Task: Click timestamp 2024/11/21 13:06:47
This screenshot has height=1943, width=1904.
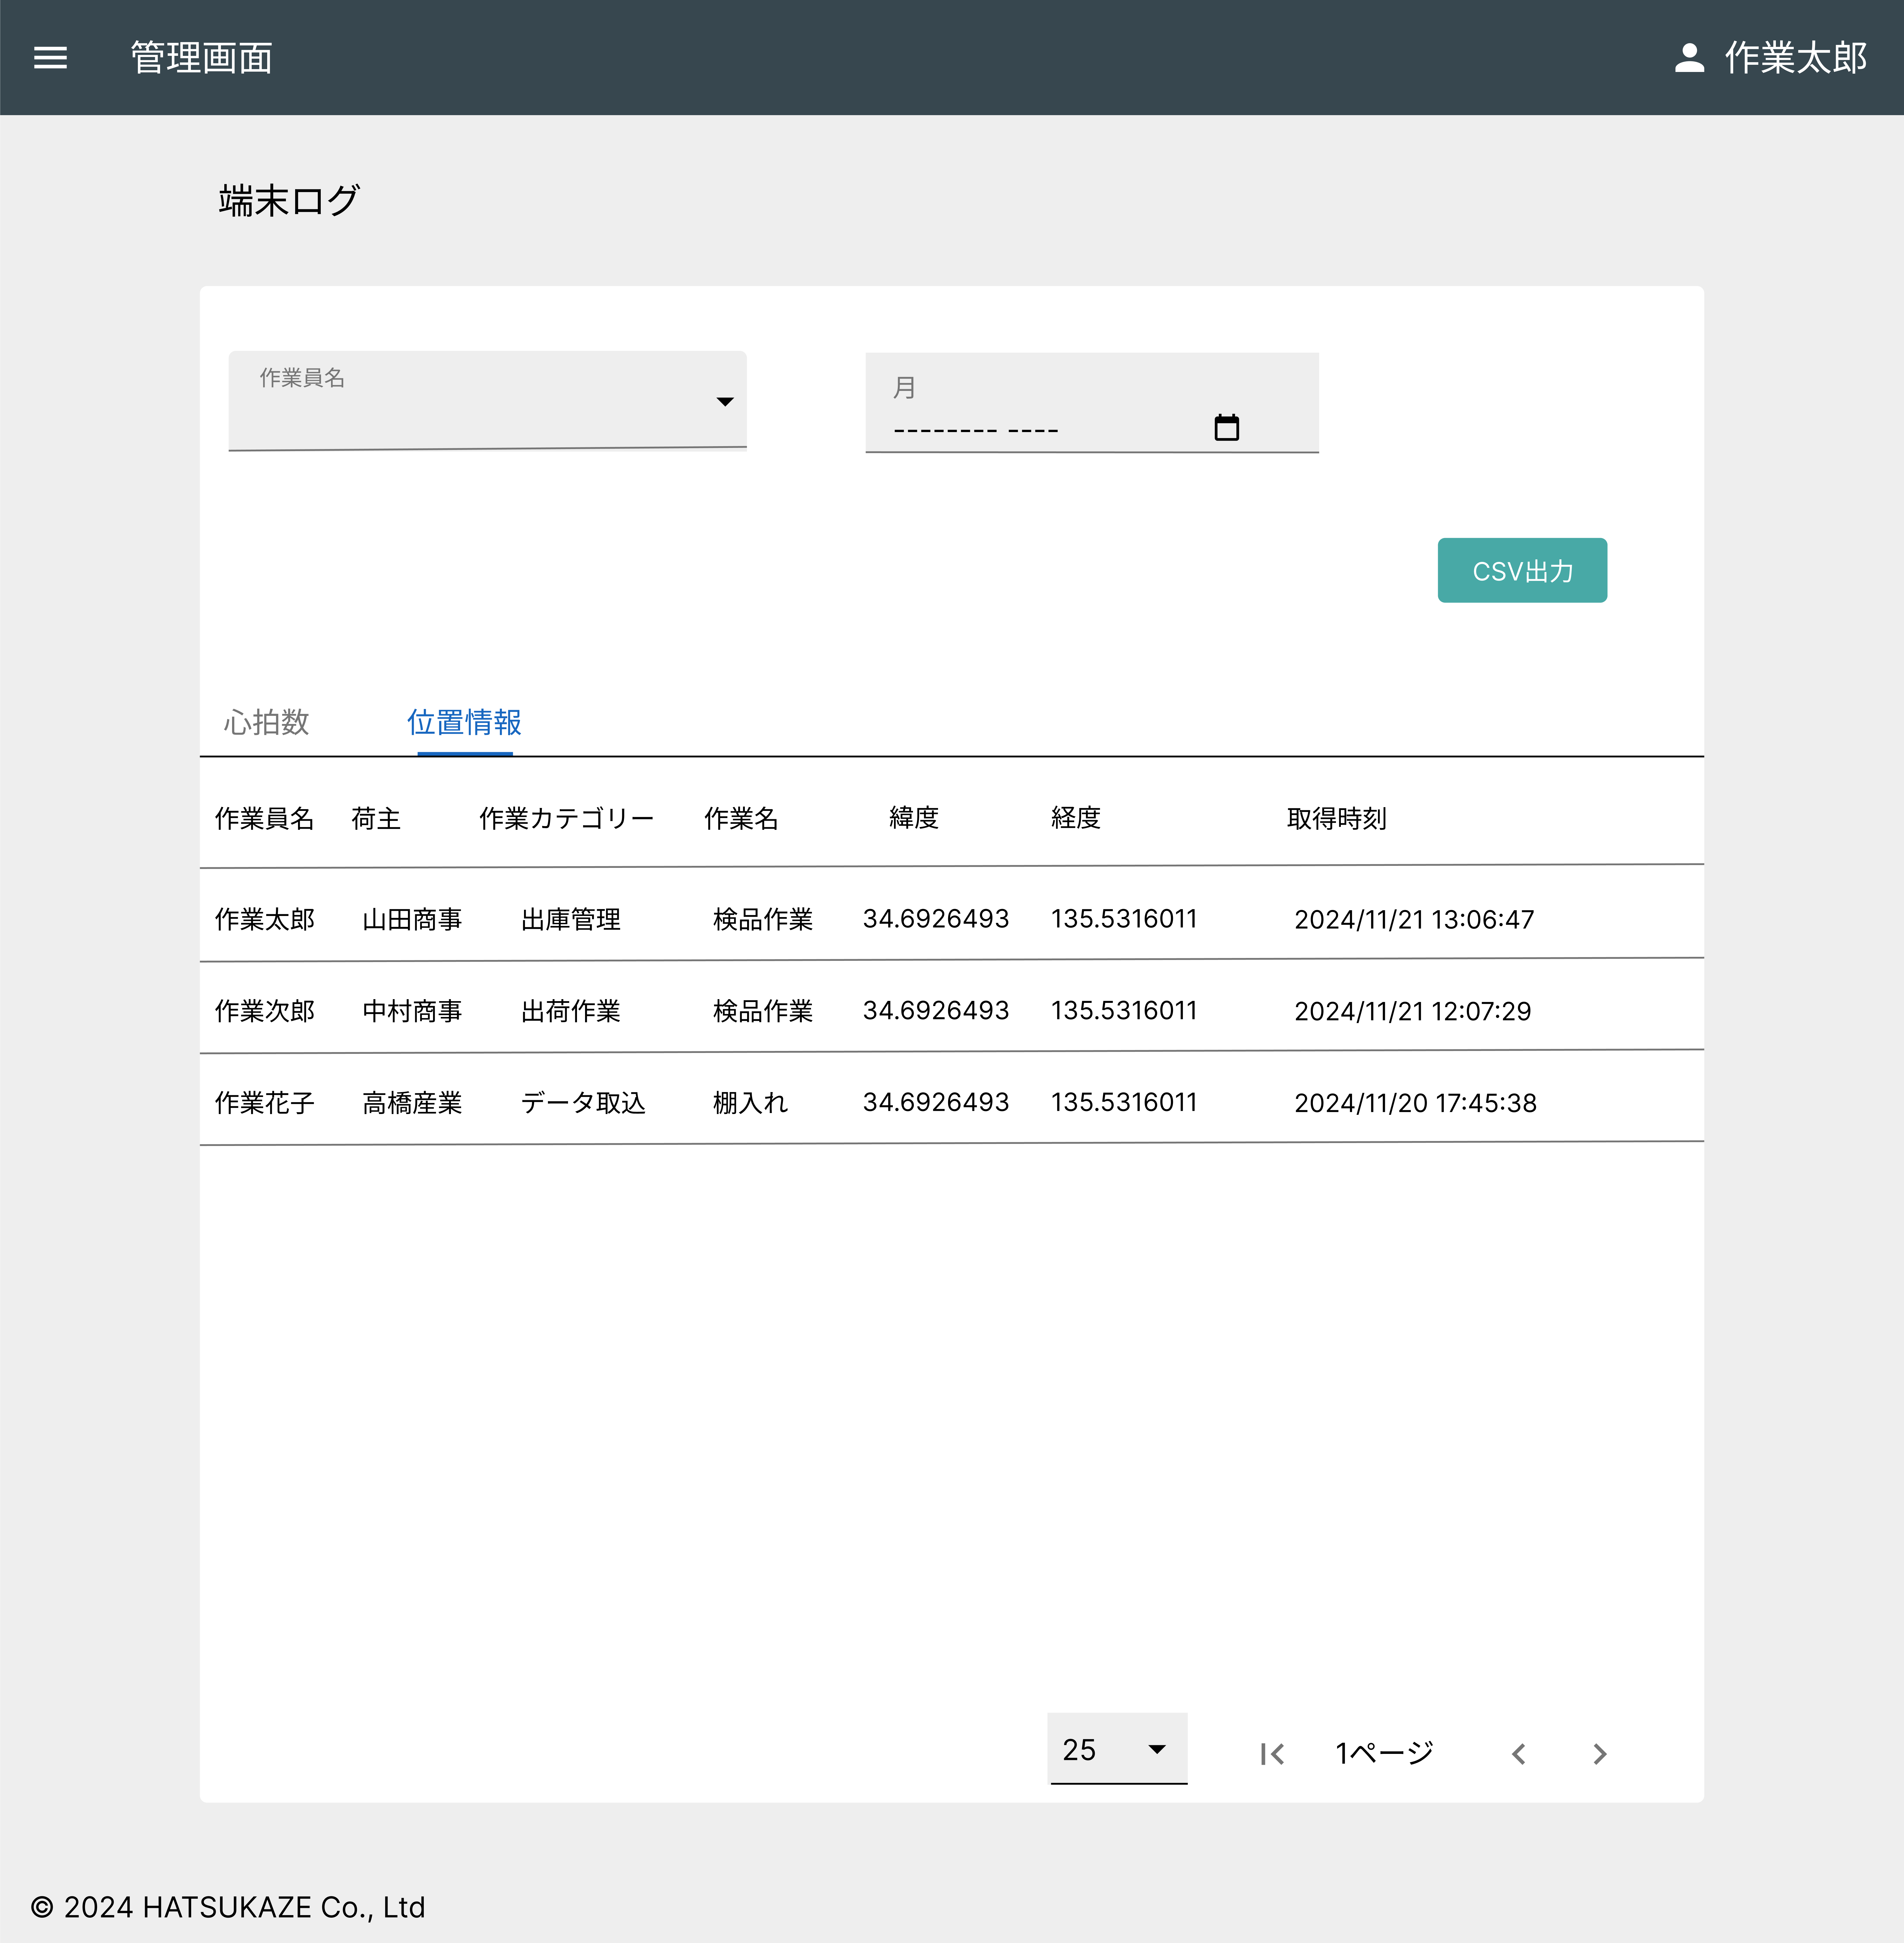Action: point(1414,920)
